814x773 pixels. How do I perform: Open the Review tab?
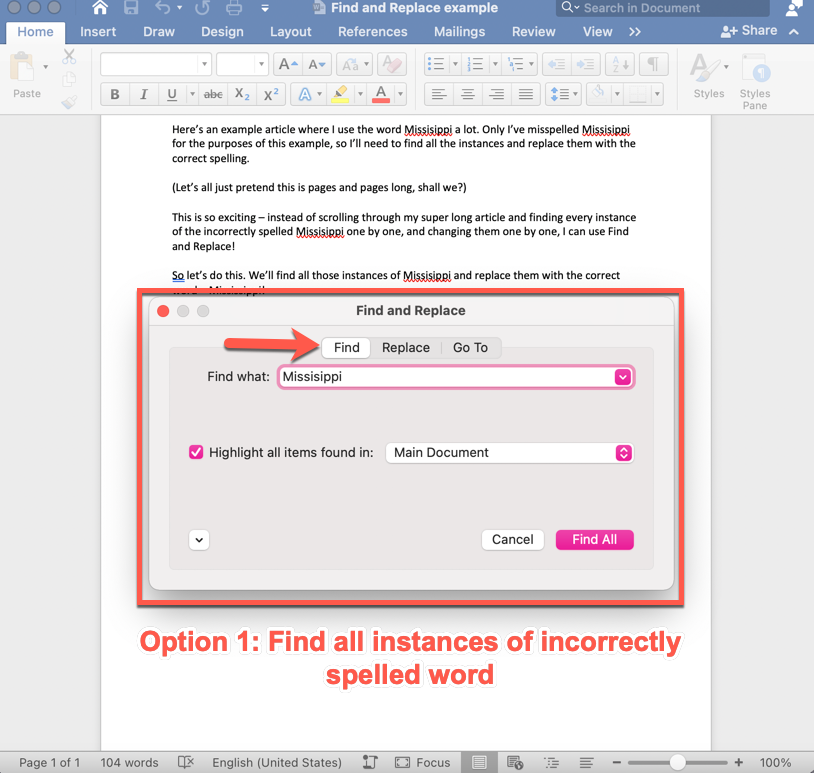tap(534, 32)
